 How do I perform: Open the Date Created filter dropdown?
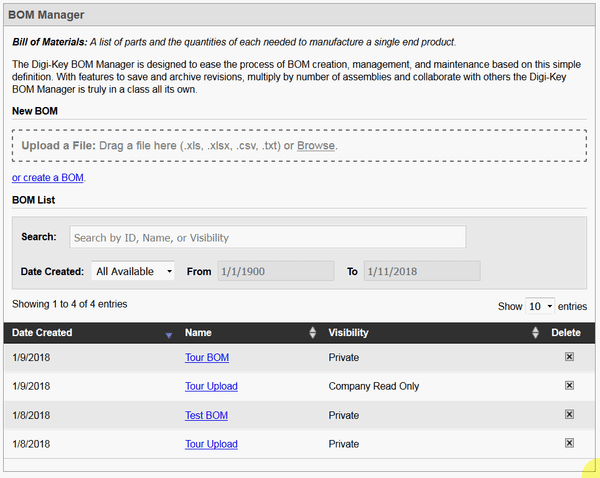(x=133, y=271)
